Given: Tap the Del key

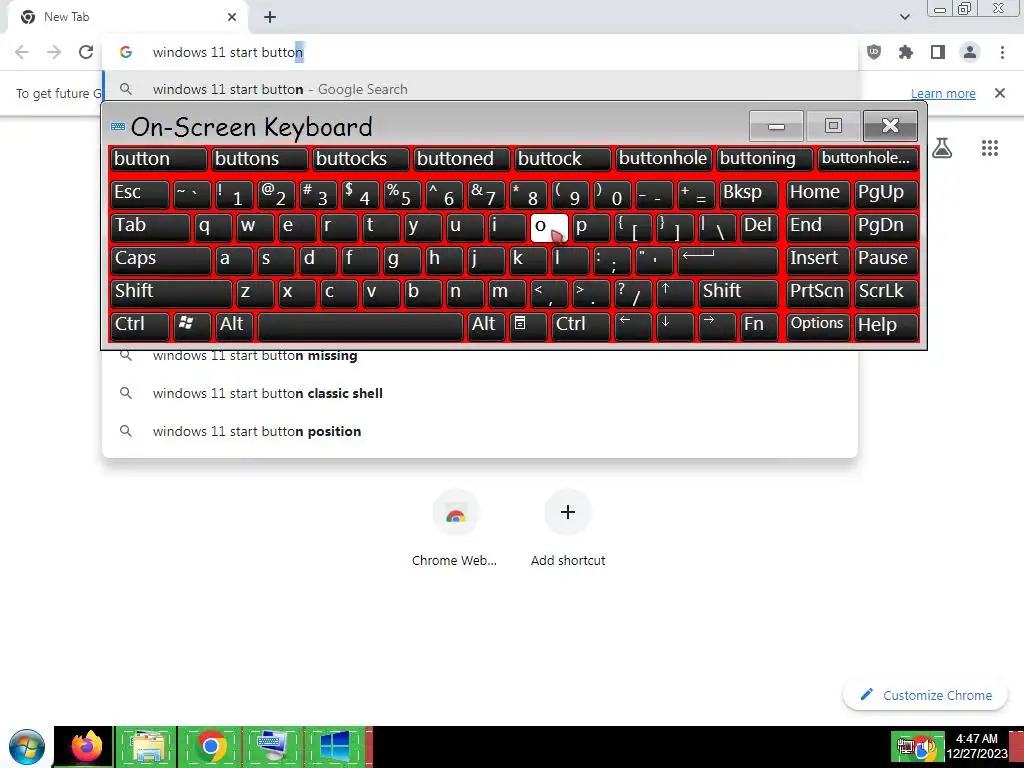Looking at the screenshot, I should pos(760,227).
